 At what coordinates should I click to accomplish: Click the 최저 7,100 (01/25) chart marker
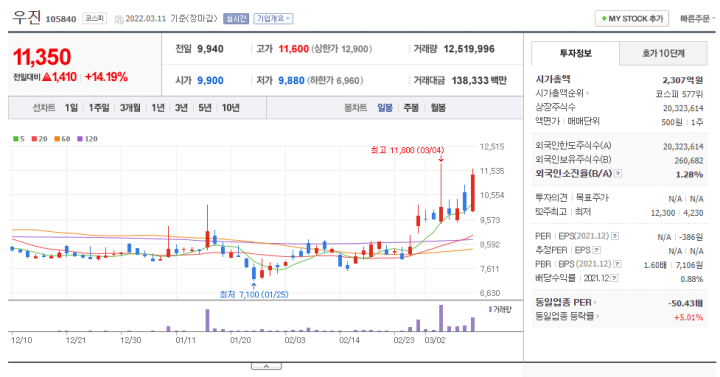(x=254, y=294)
